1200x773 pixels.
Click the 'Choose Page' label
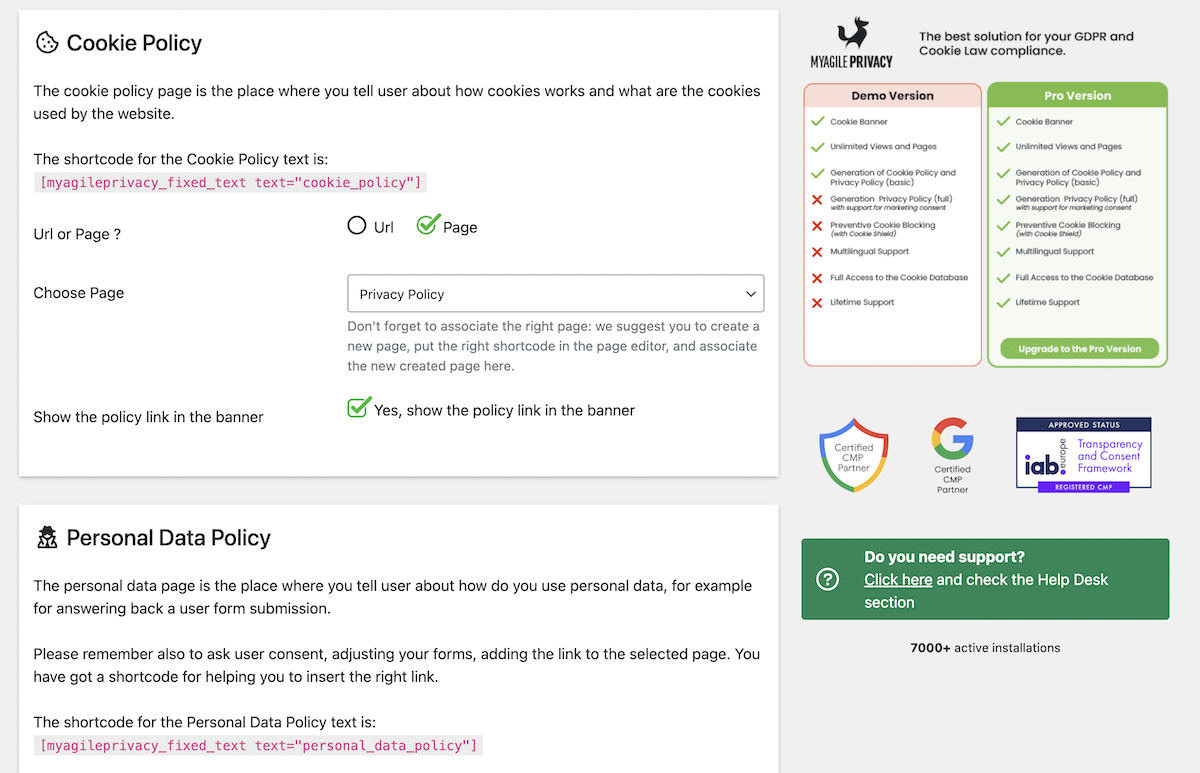79,293
